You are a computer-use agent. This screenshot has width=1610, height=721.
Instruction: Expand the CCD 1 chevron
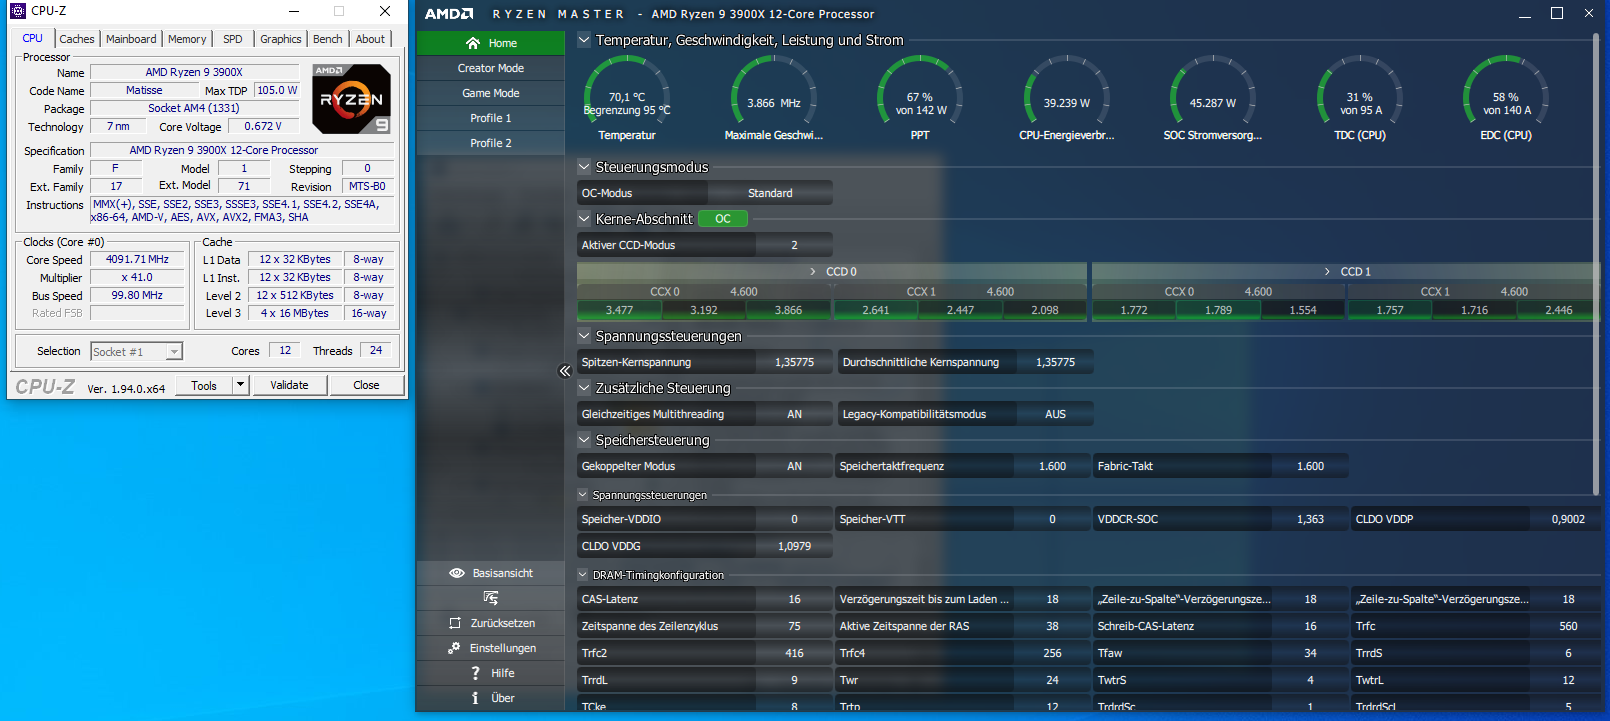[1327, 272]
